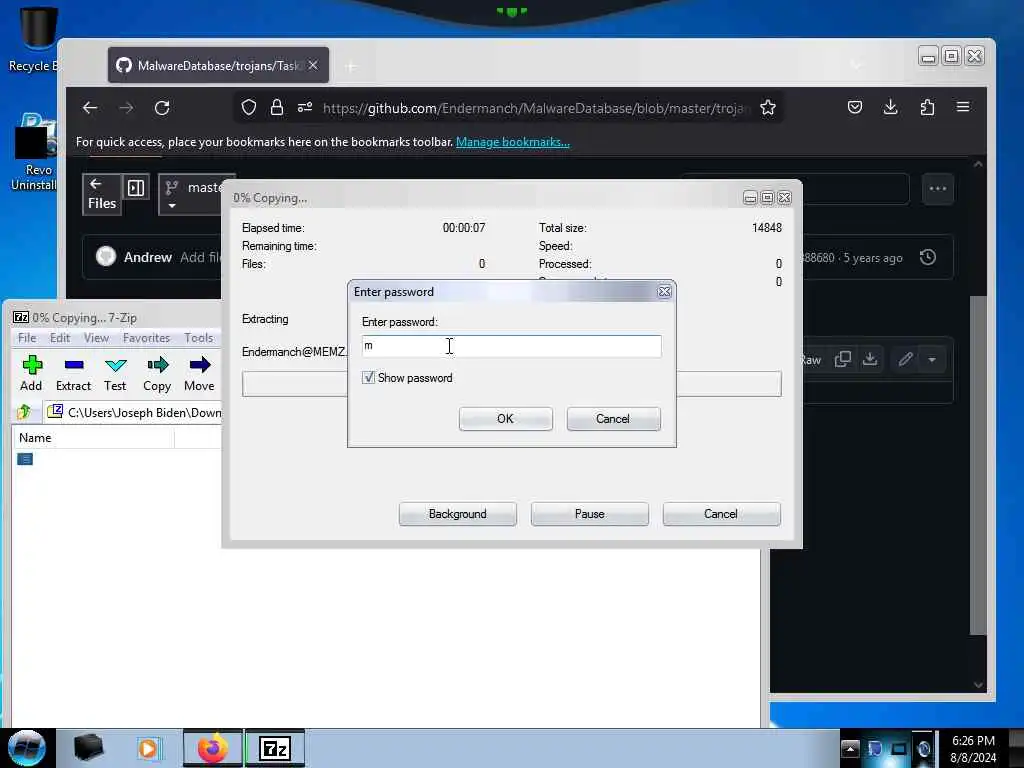
Task: Click the GitHub Files back button
Action: [102, 193]
